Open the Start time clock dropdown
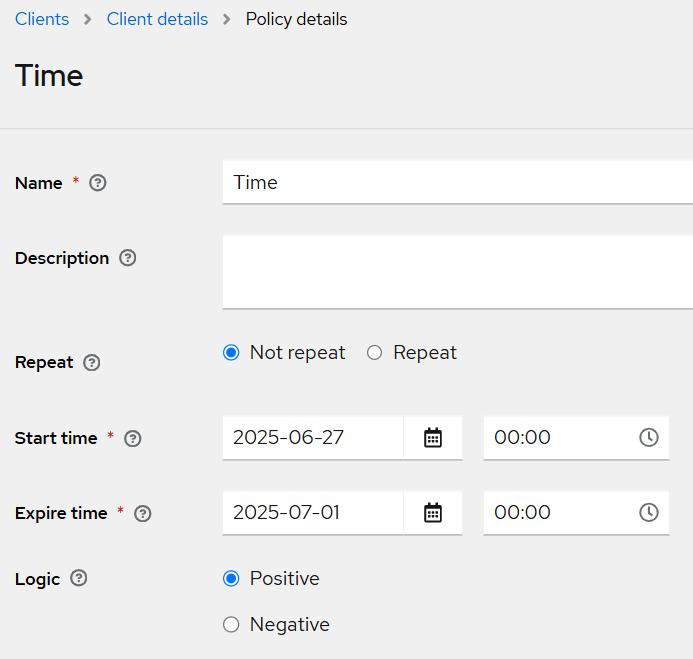 [x=649, y=438]
